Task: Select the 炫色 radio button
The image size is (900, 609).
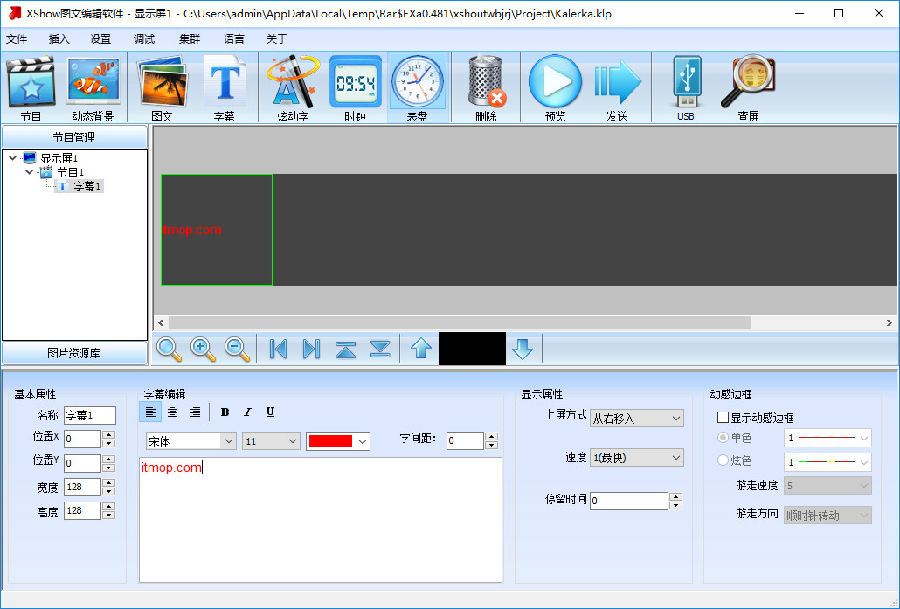Action: coord(723,460)
